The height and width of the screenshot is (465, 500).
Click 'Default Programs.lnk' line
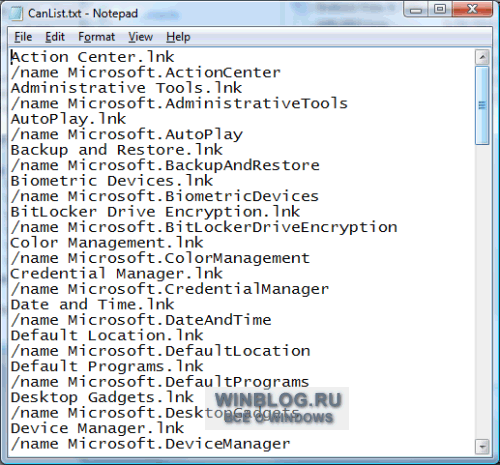tap(107, 367)
